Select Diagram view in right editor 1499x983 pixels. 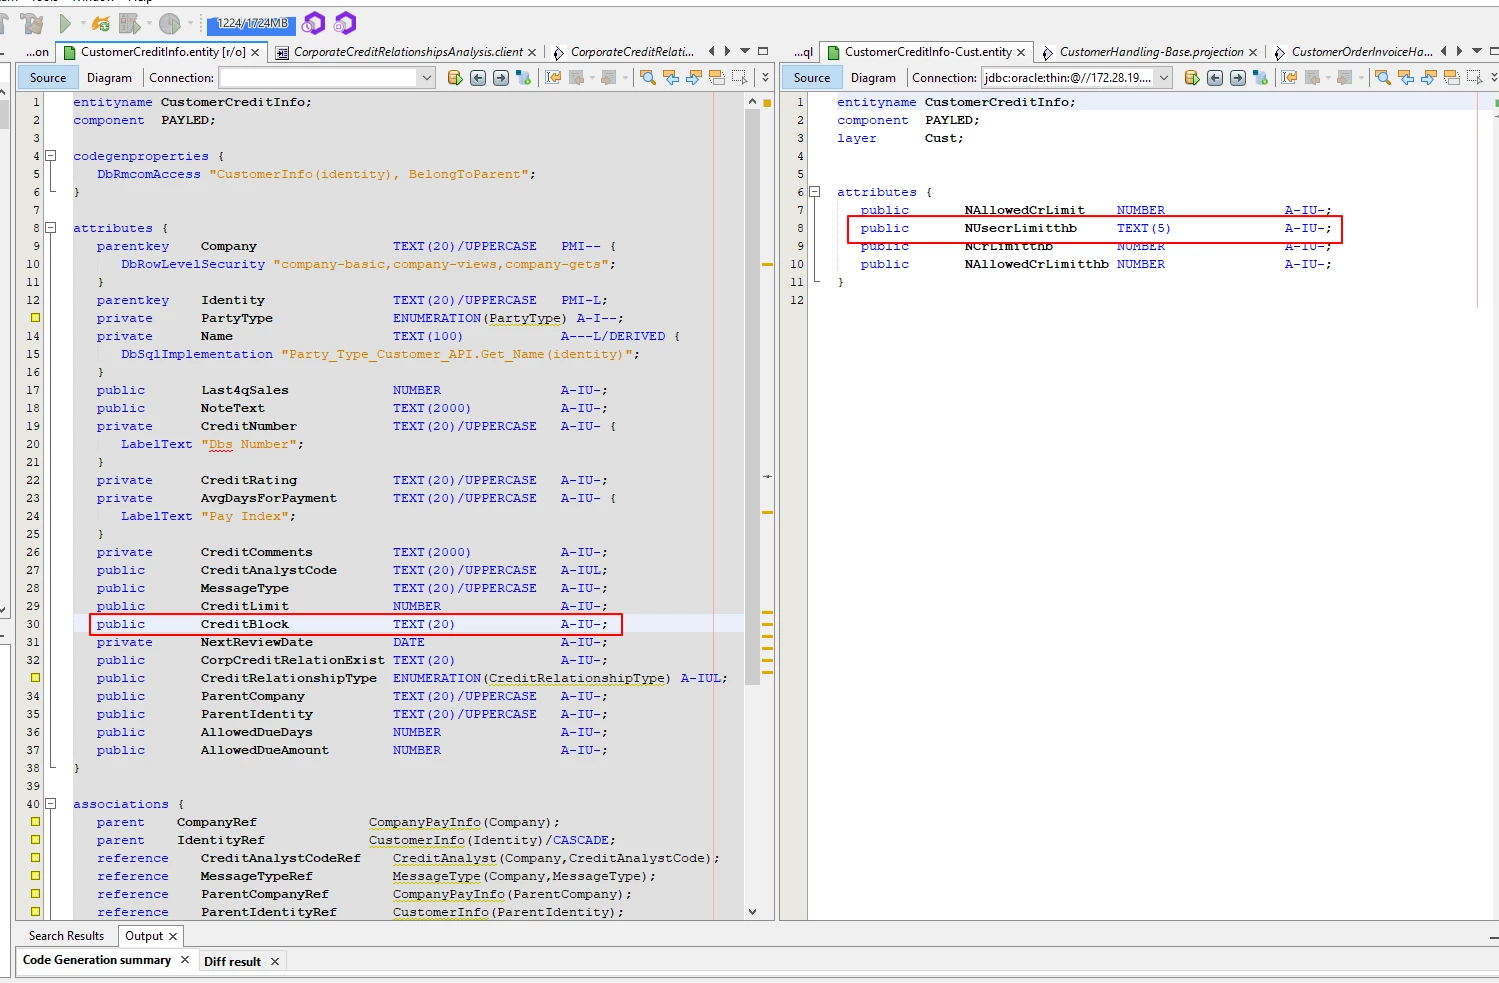pyautogui.click(x=873, y=77)
